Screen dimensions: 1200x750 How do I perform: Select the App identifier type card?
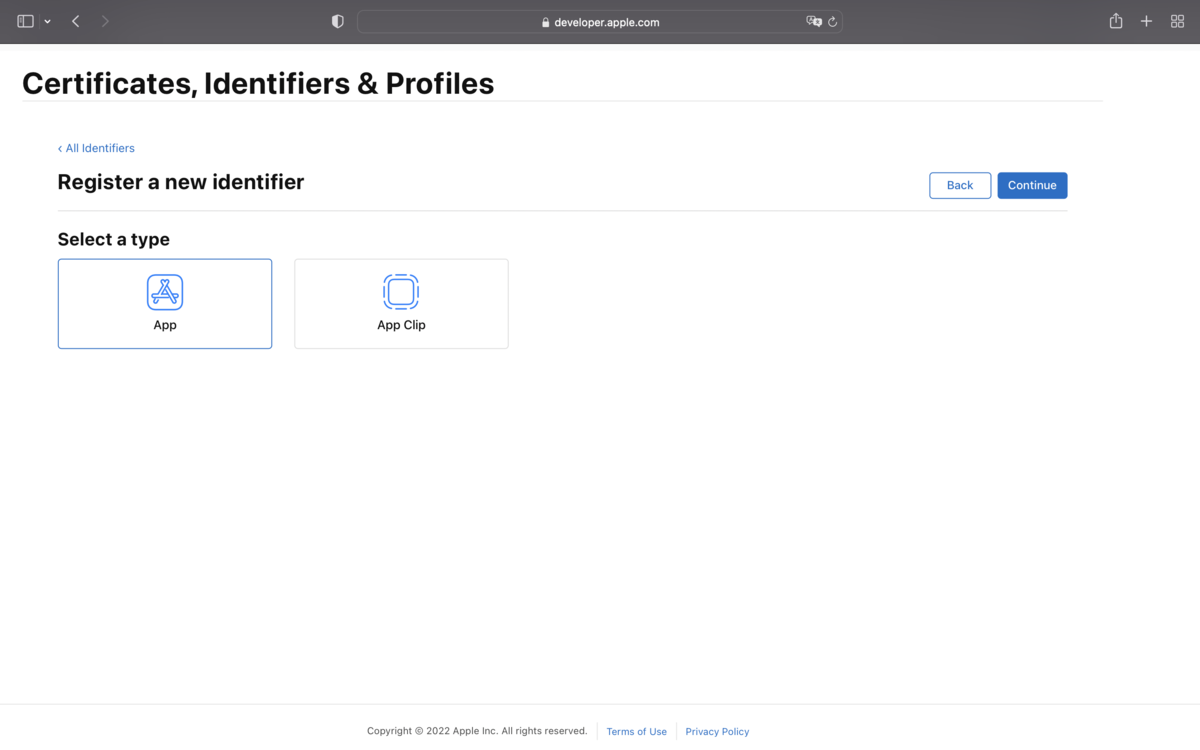165,304
